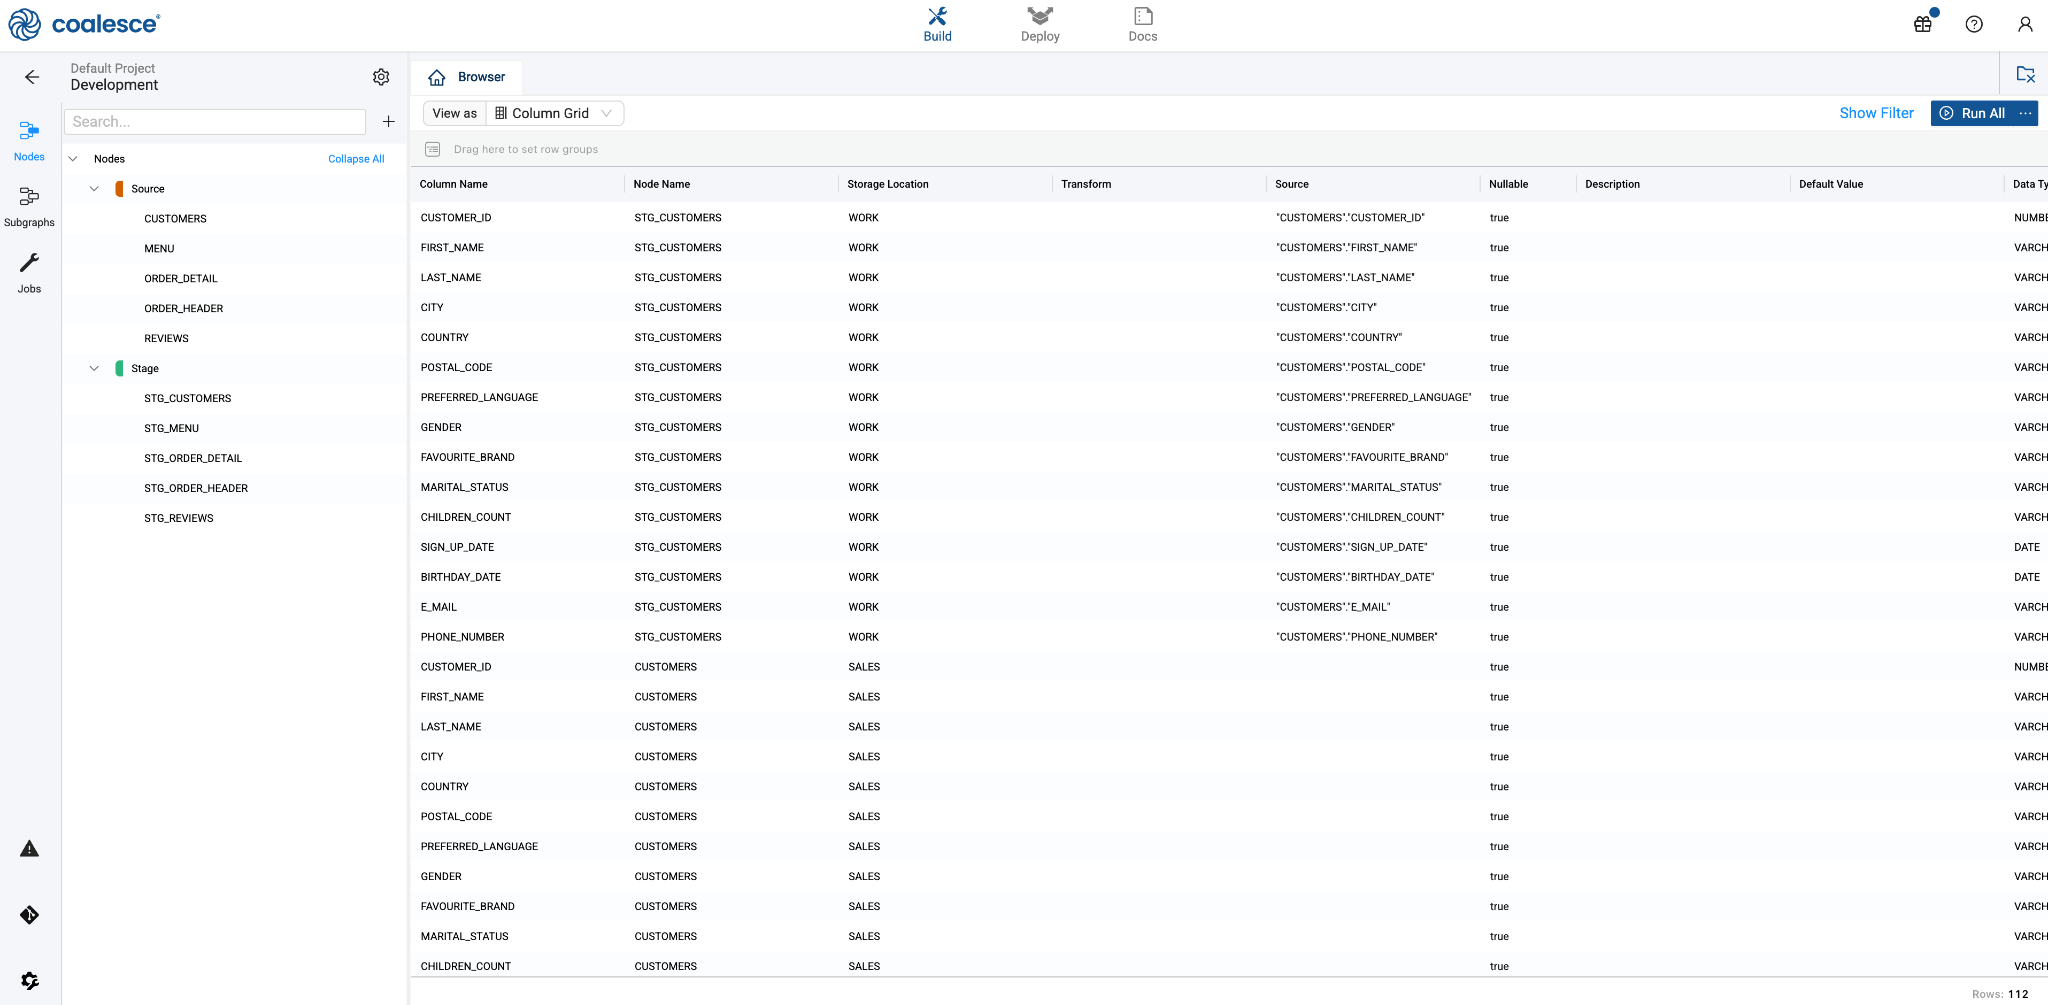Collapse the Stage node group
Image resolution: width=2048 pixels, height=1005 pixels.
(x=94, y=369)
